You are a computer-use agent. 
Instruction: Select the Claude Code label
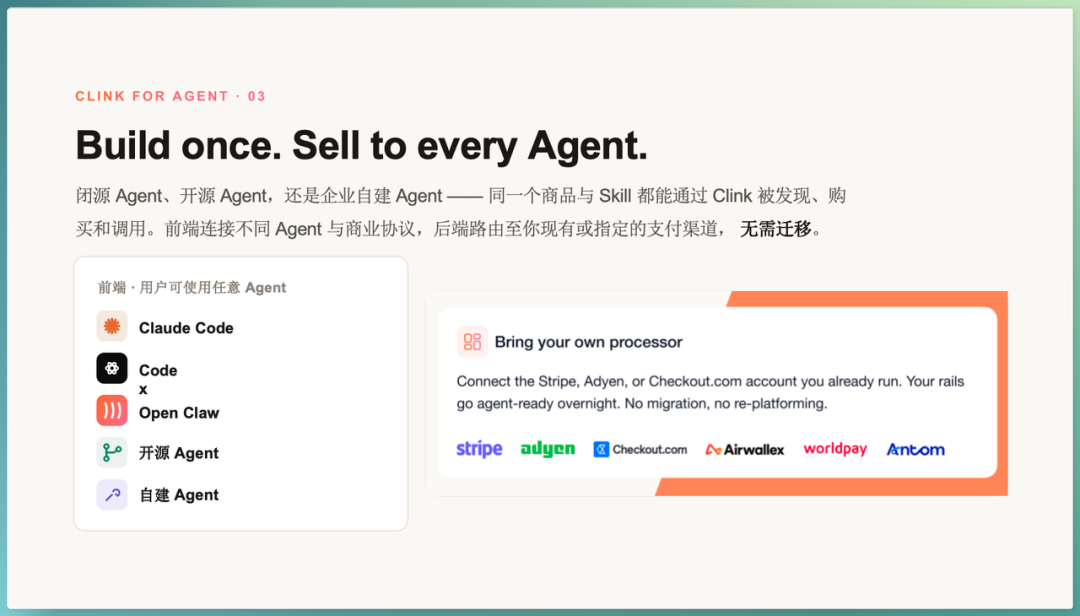(x=186, y=328)
